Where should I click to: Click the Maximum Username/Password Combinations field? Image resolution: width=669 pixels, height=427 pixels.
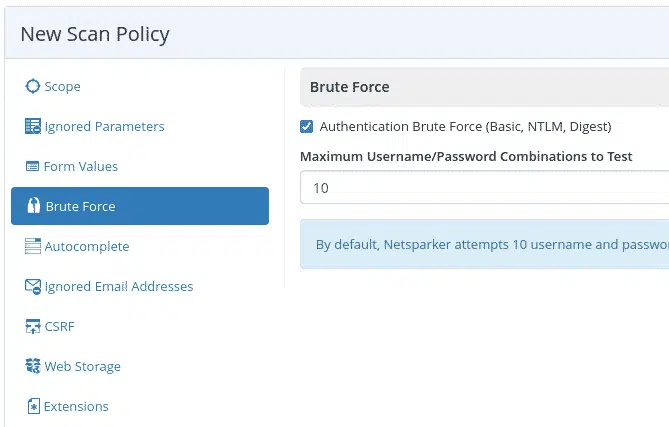coord(484,187)
